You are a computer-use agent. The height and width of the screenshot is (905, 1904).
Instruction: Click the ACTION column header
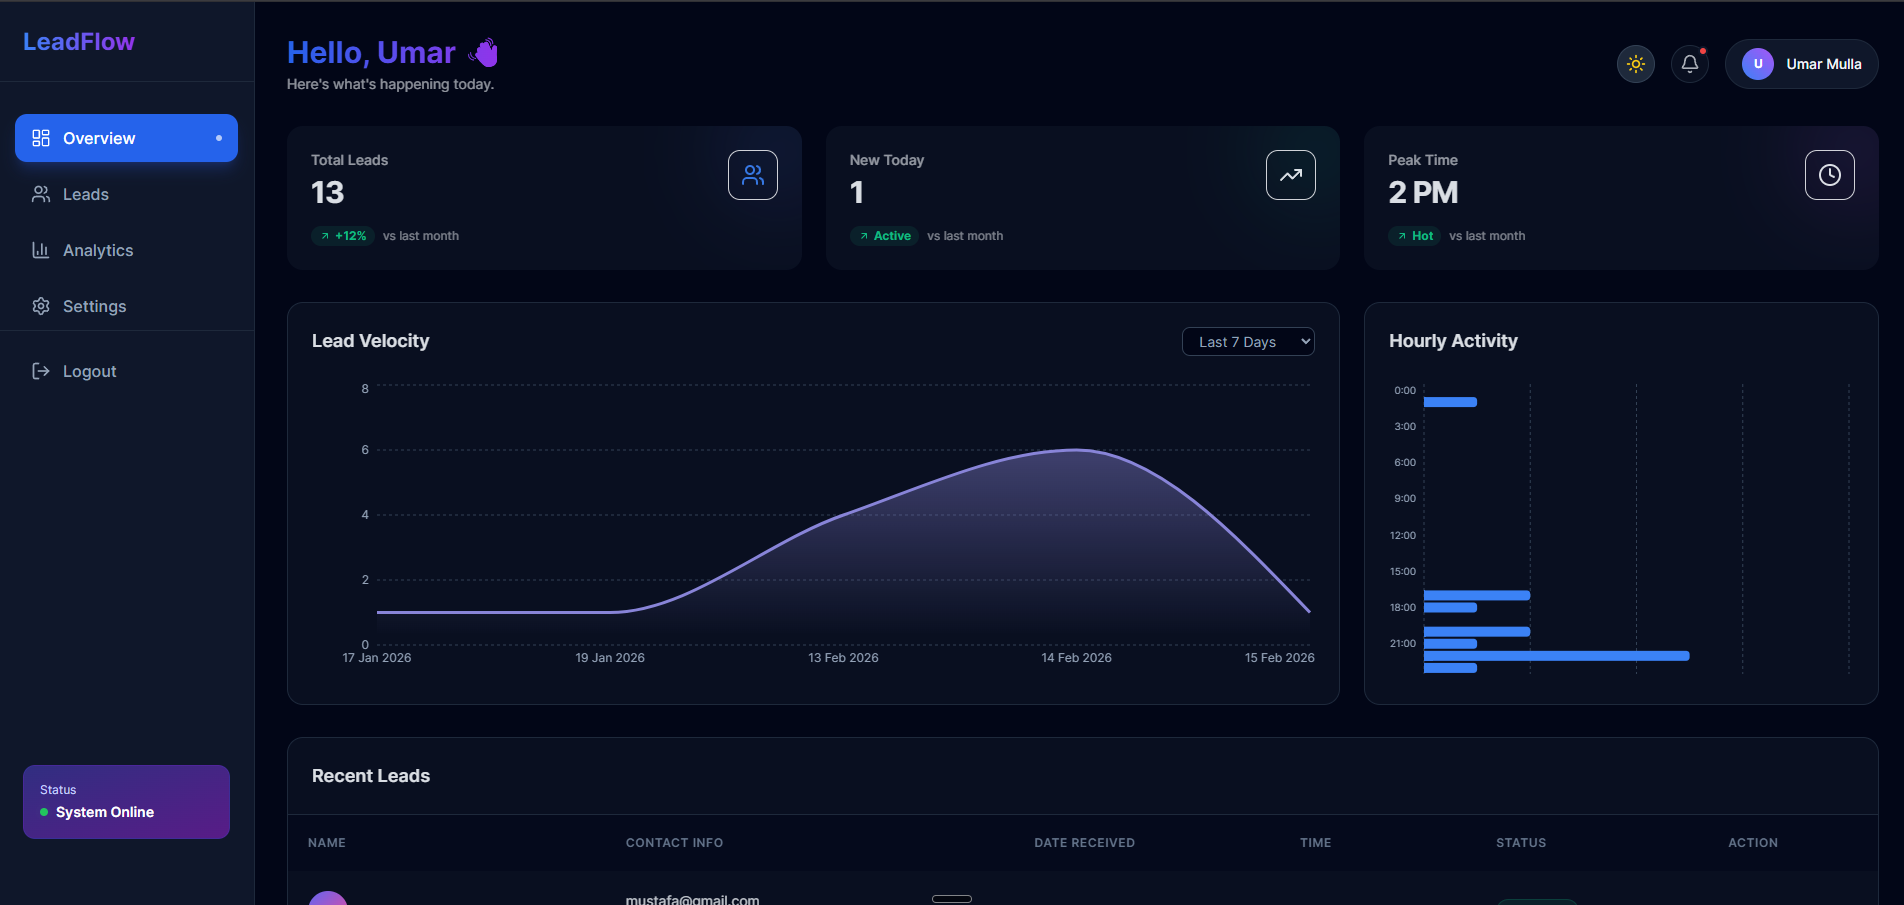point(1753,843)
